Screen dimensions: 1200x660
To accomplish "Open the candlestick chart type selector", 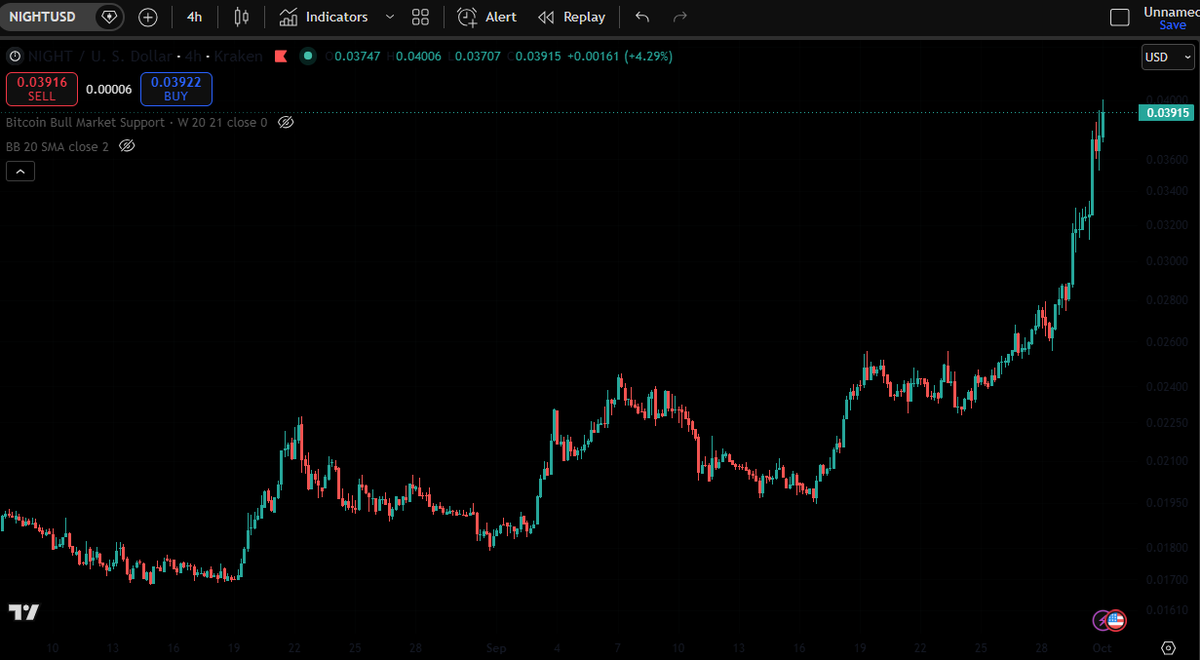I will click(x=241, y=17).
